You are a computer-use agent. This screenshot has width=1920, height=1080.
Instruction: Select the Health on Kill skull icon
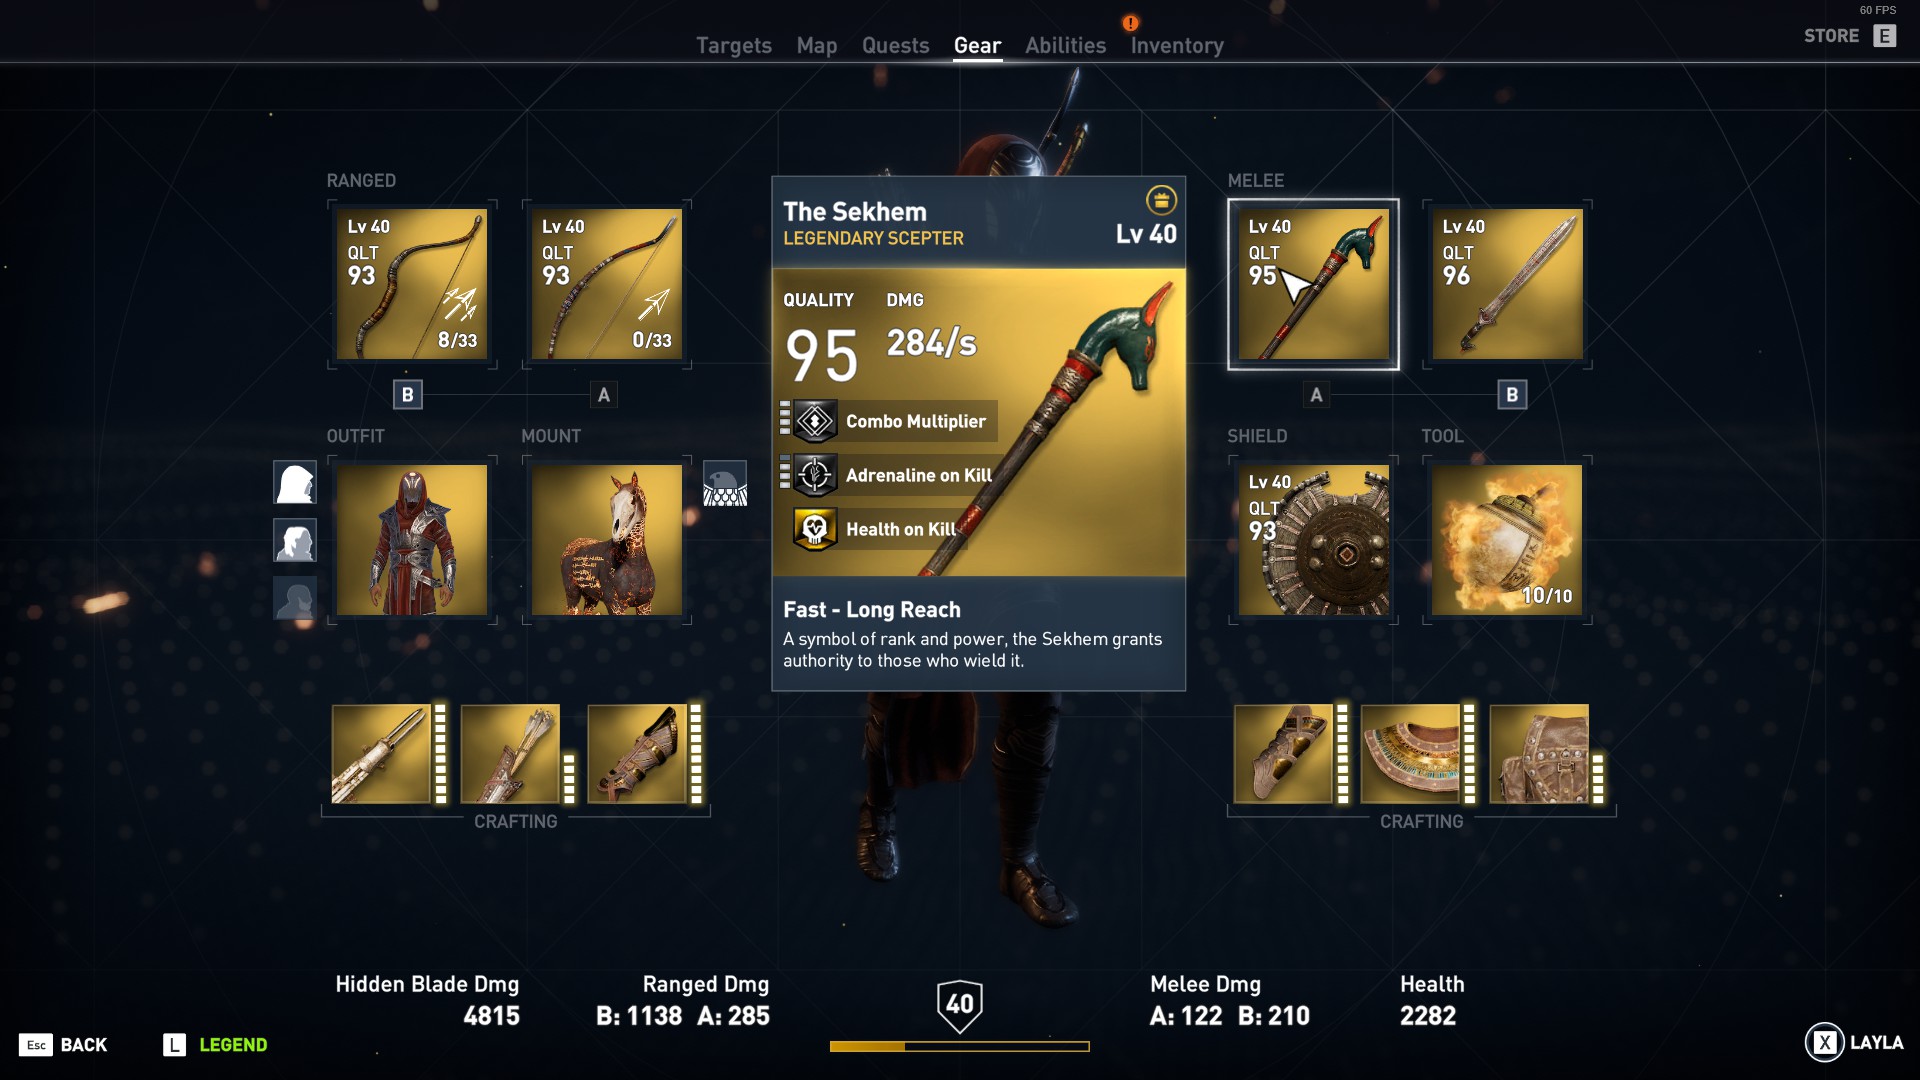coord(815,529)
